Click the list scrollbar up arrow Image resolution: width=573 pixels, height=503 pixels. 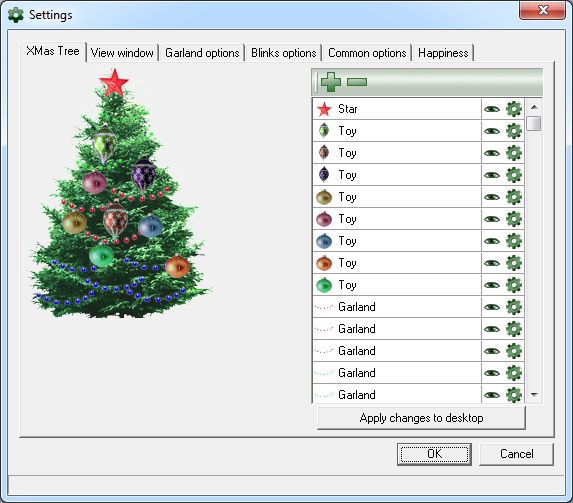[x=534, y=107]
